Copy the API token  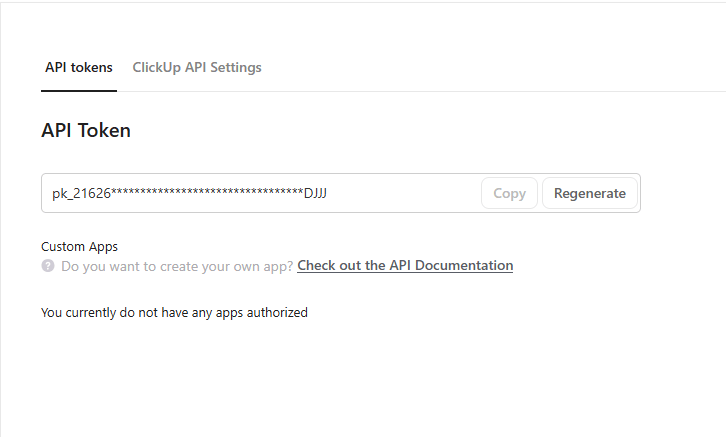pyautogui.click(x=509, y=193)
